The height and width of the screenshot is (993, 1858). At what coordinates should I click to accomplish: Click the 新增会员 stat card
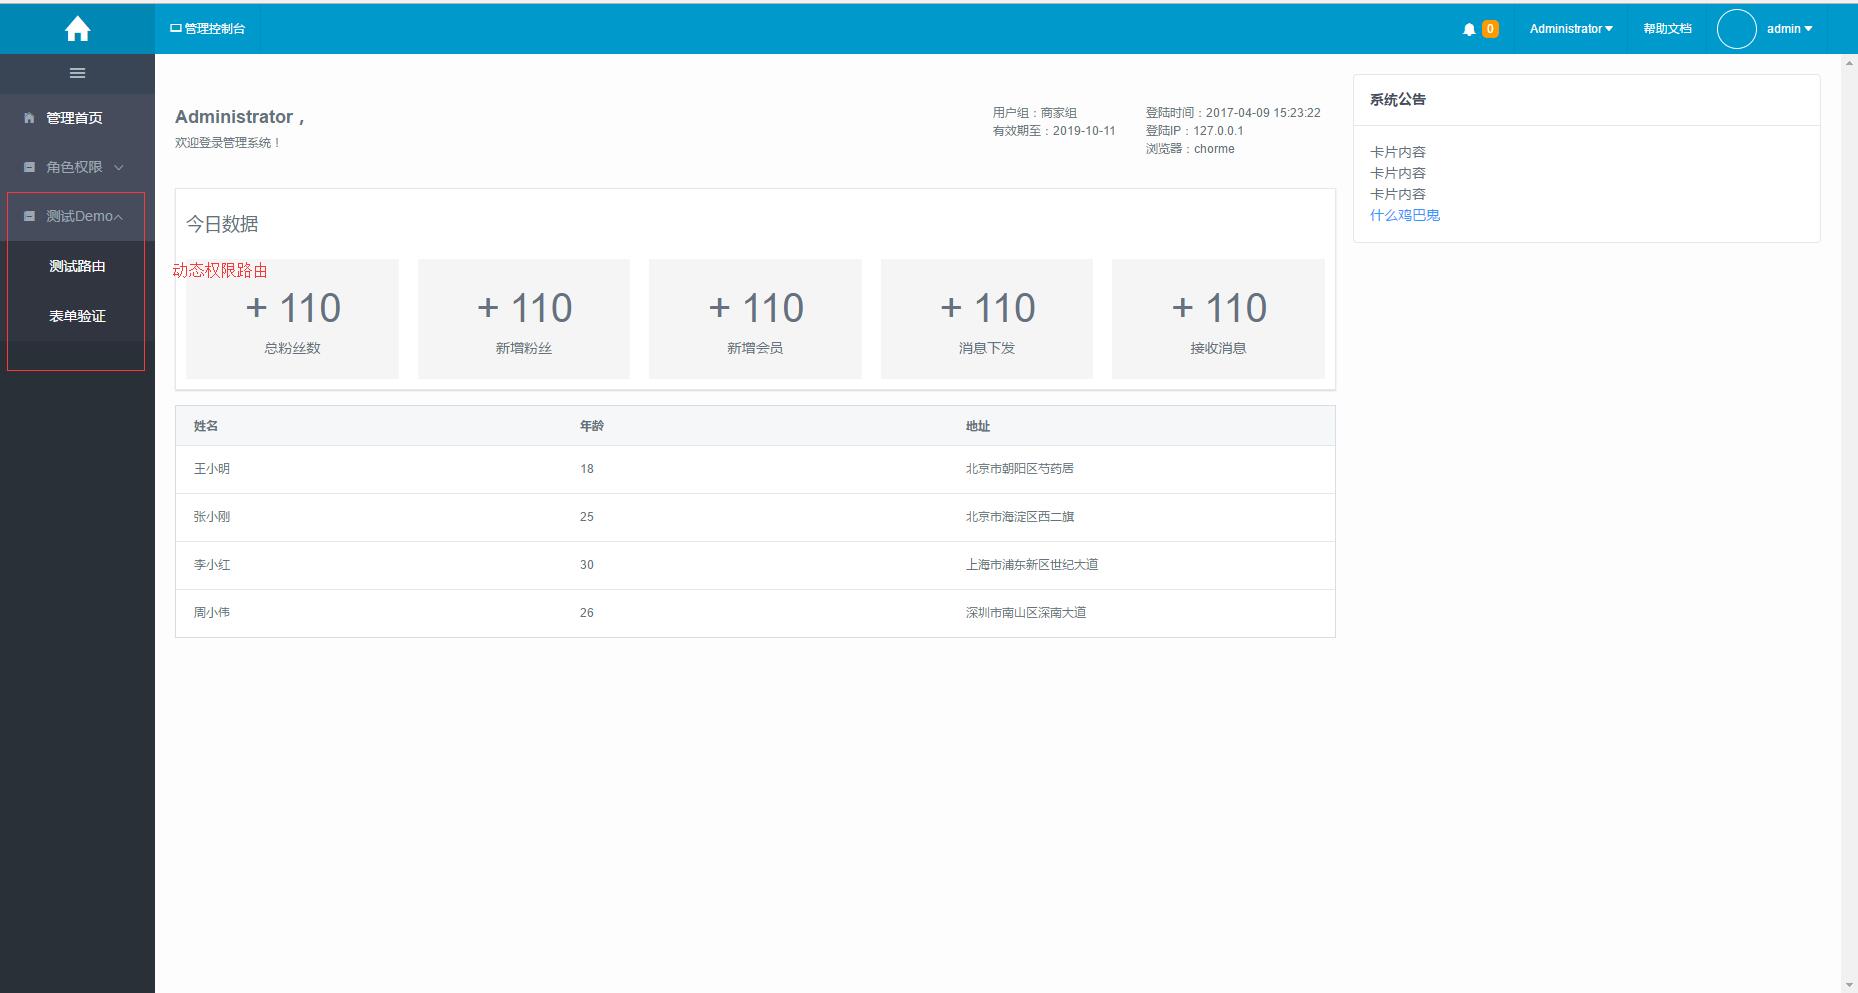[755, 319]
